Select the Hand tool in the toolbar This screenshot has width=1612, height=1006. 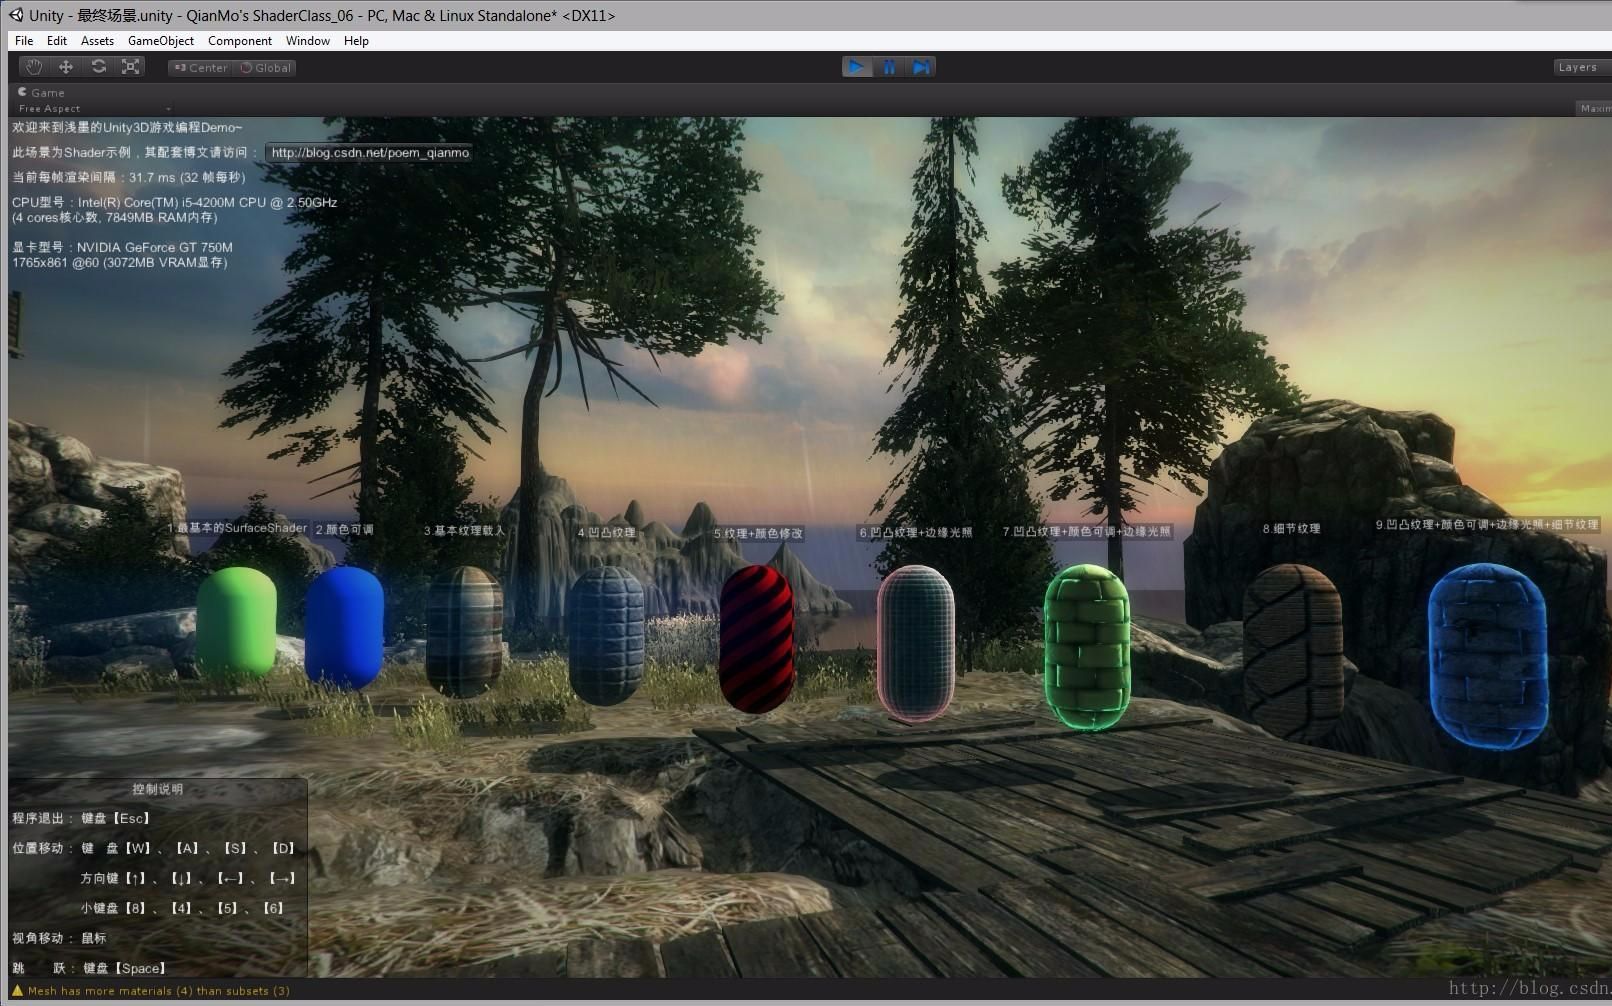coord(33,66)
